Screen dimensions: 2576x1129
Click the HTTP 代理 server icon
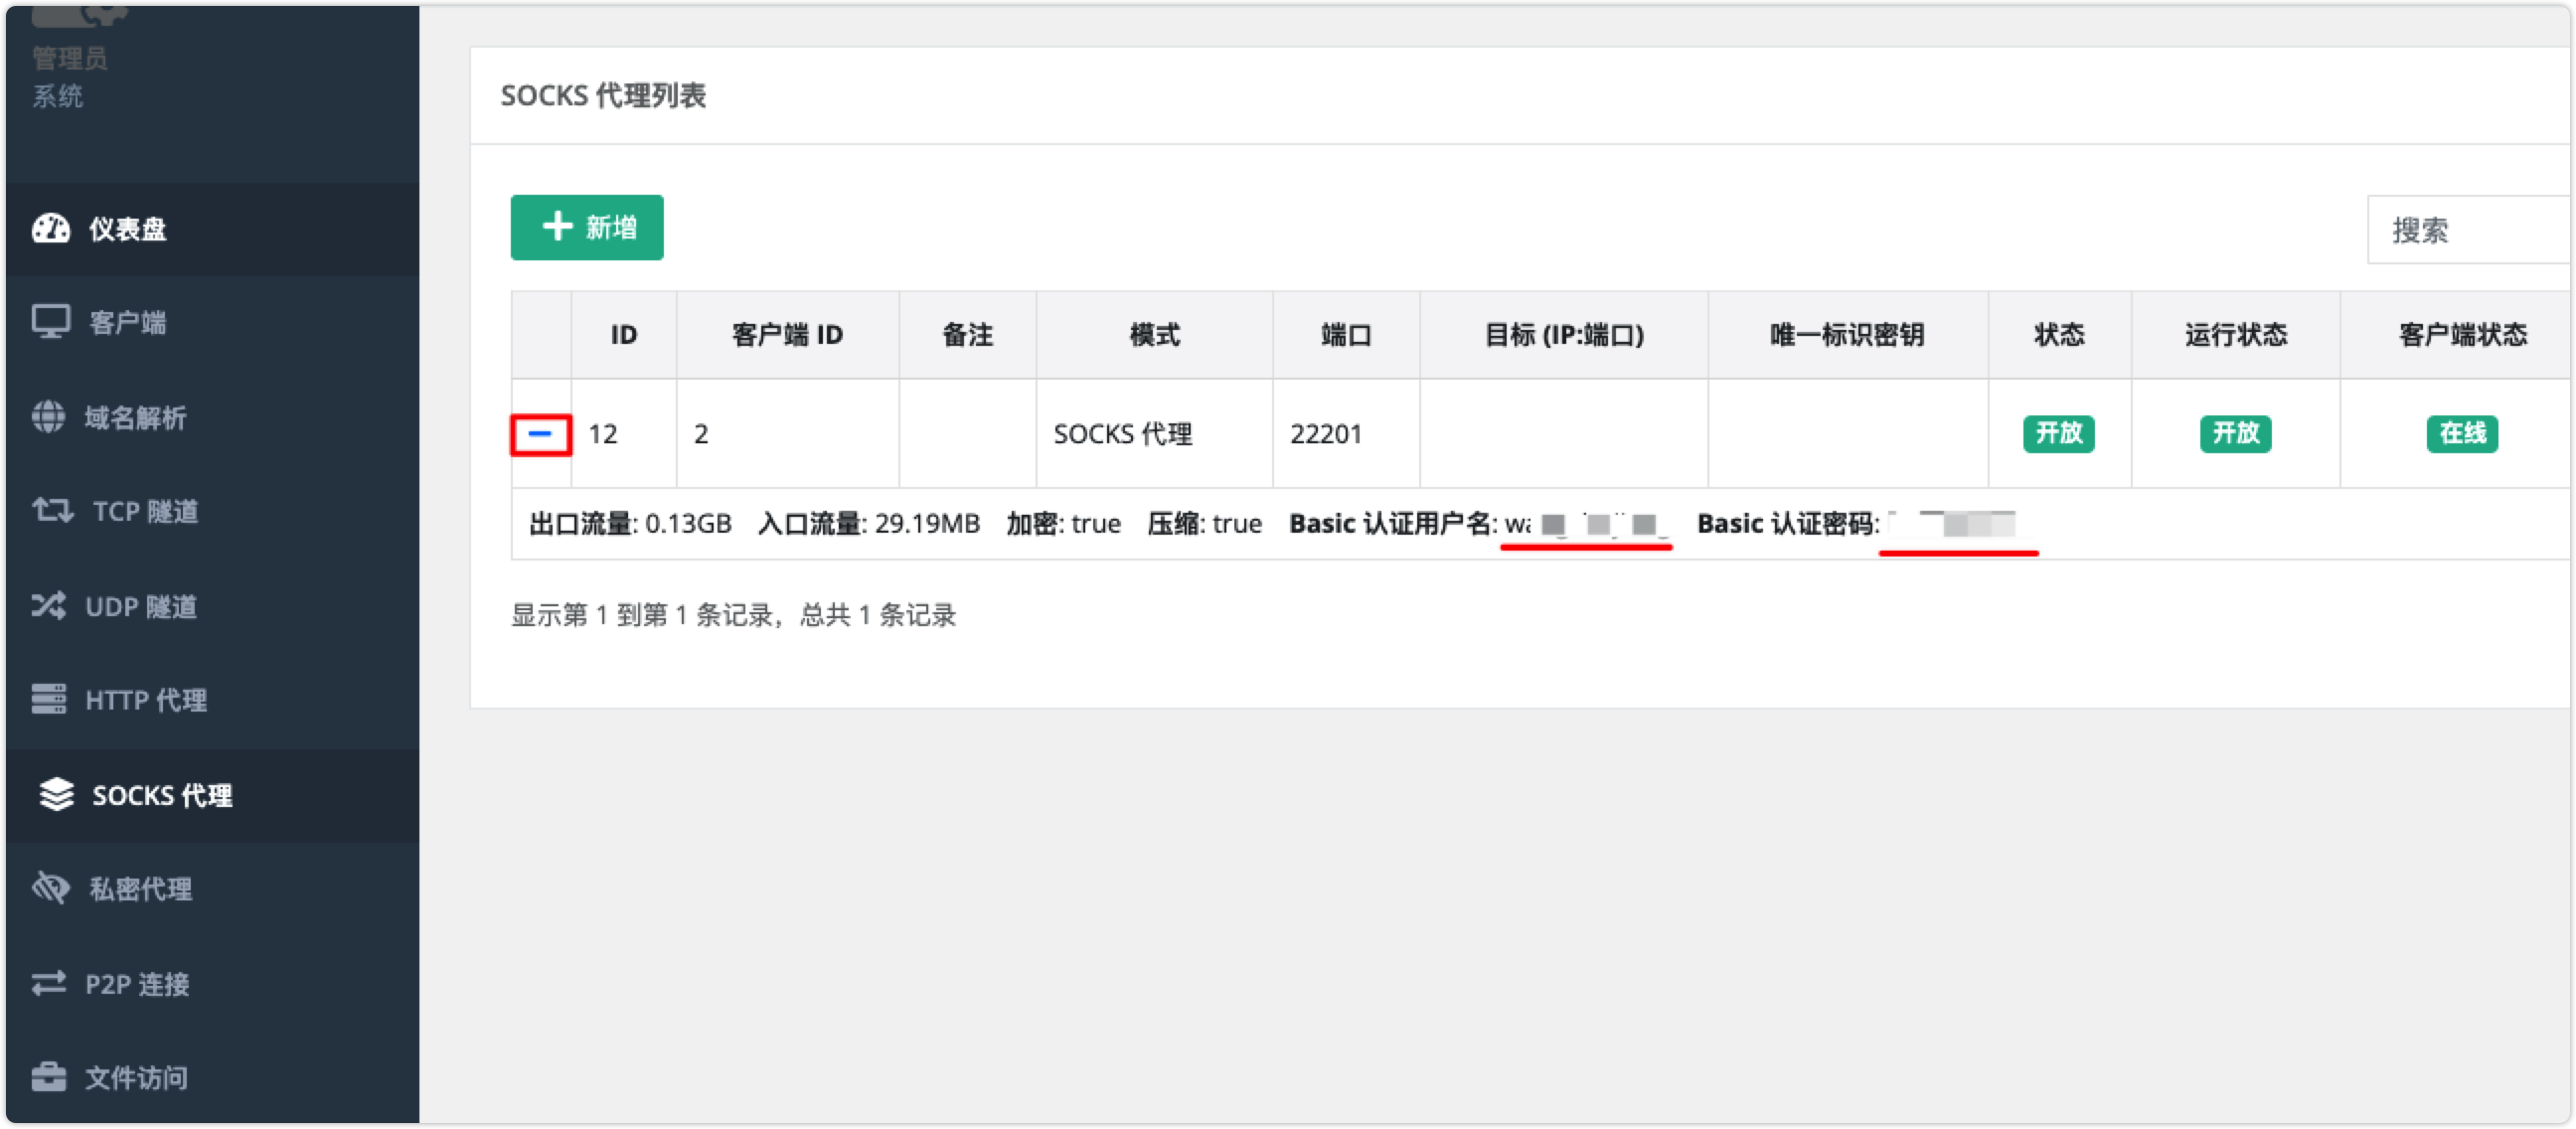49,699
